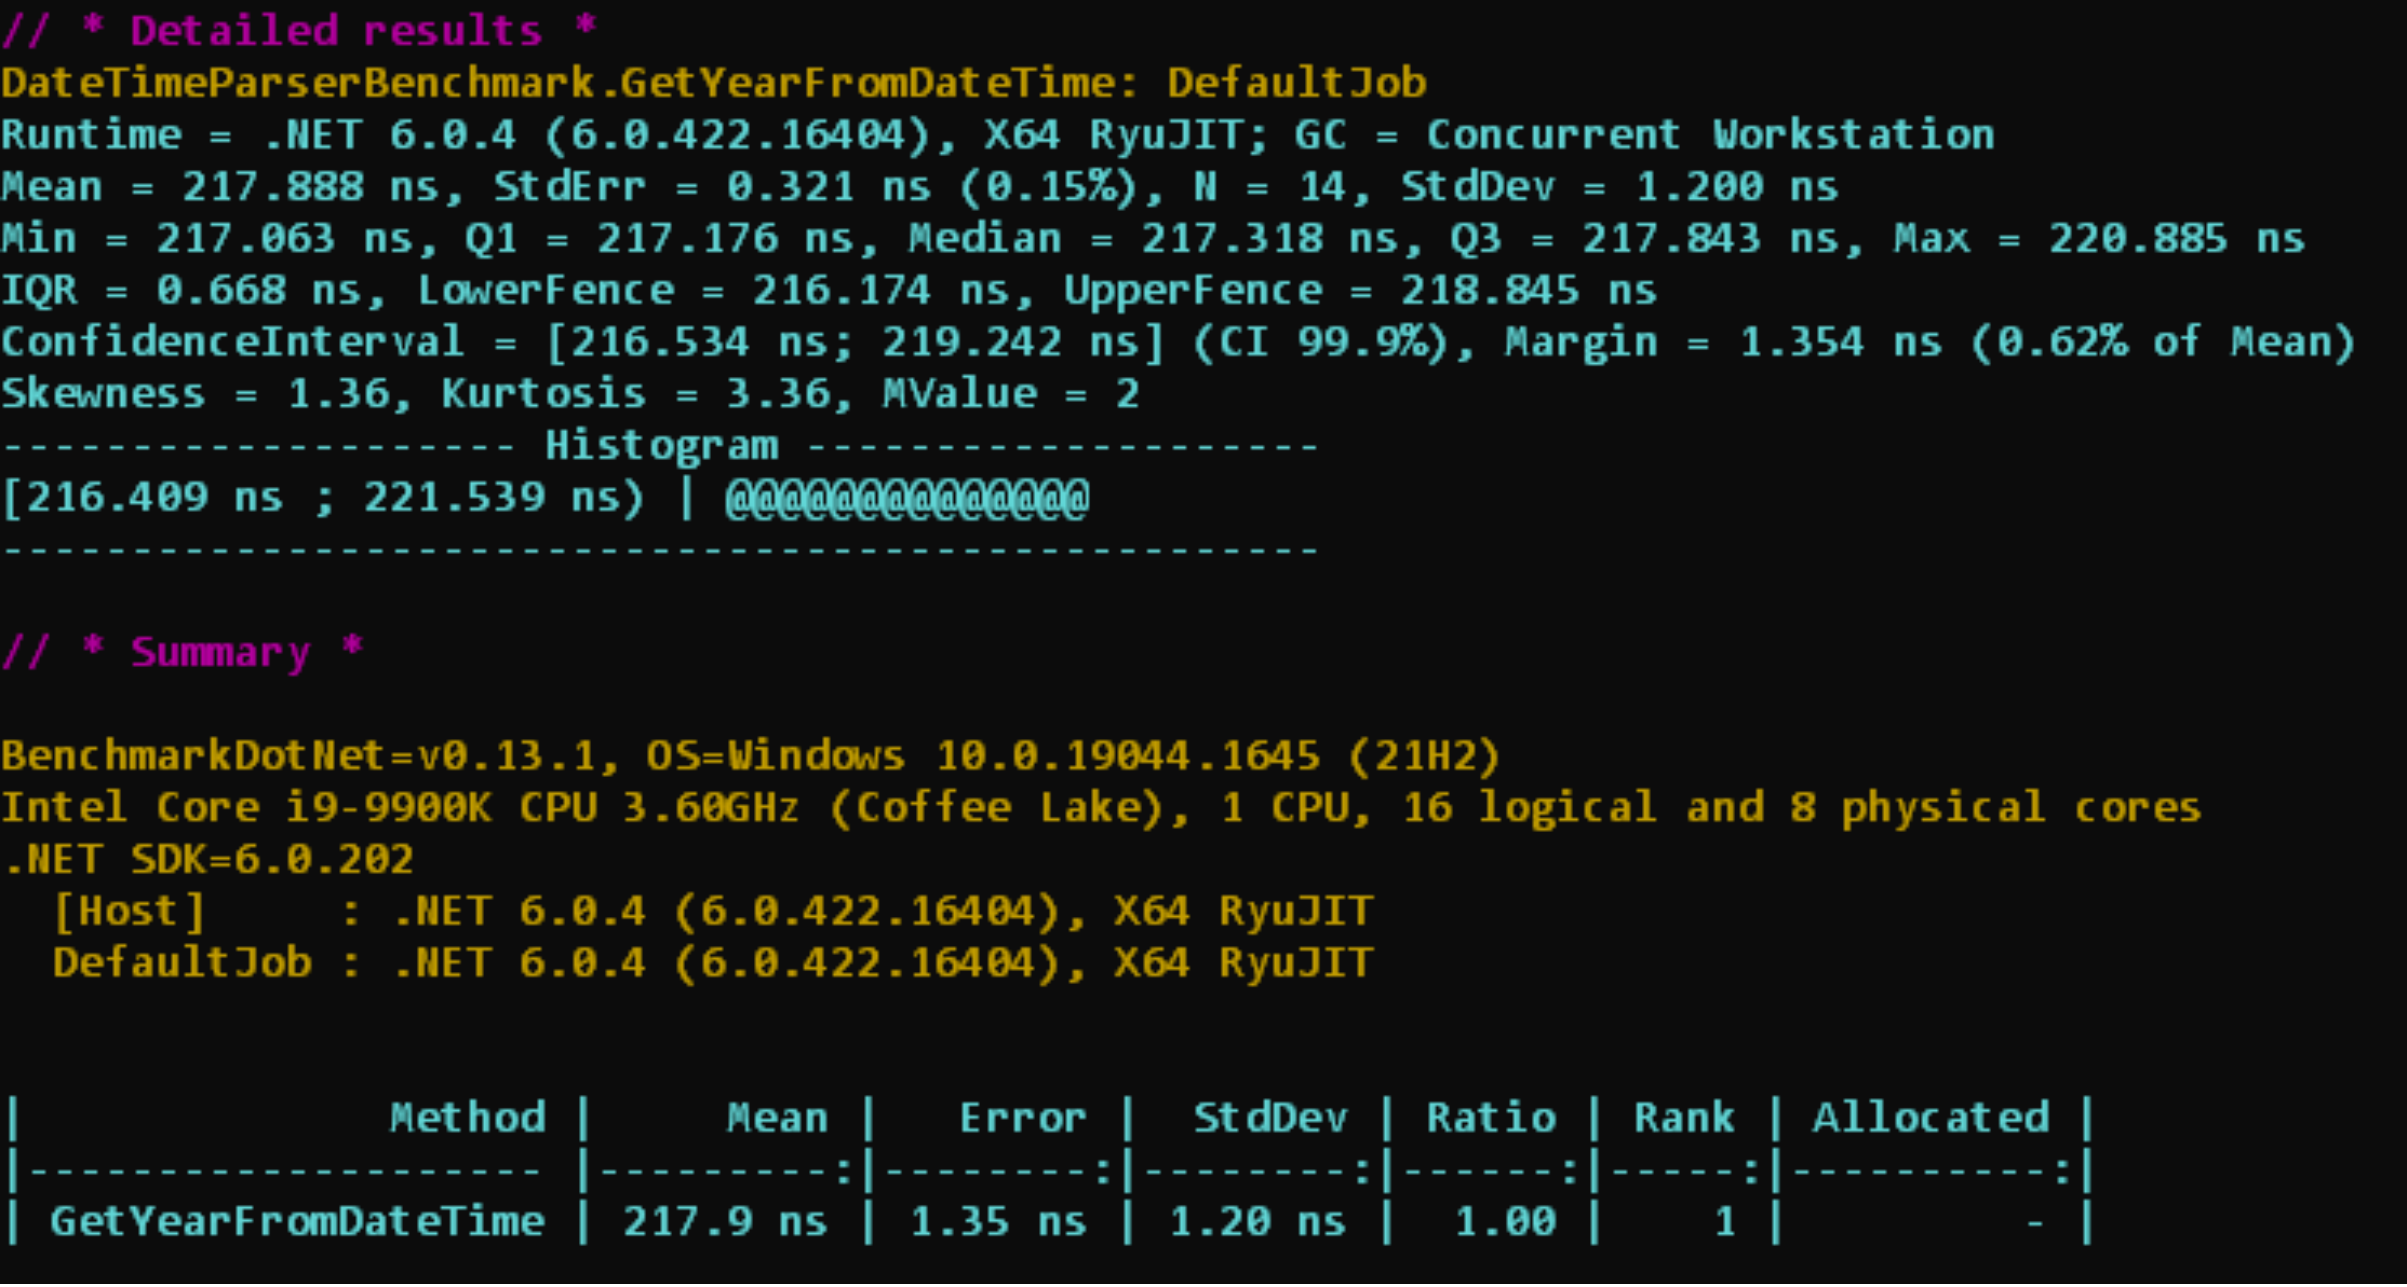Click the GetYearFromDateTime table row cell
The image size is (2407, 1287).
pyautogui.click(x=297, y=1222)
